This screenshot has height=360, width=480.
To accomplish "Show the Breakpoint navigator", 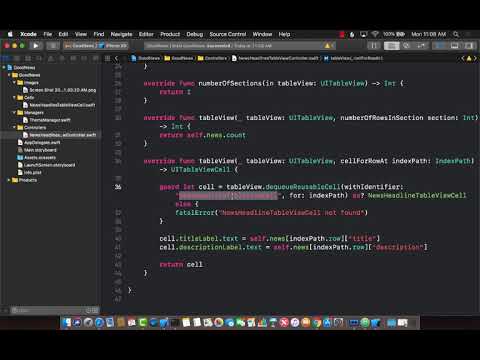I will pyautogui.click(x=84, y=58).
